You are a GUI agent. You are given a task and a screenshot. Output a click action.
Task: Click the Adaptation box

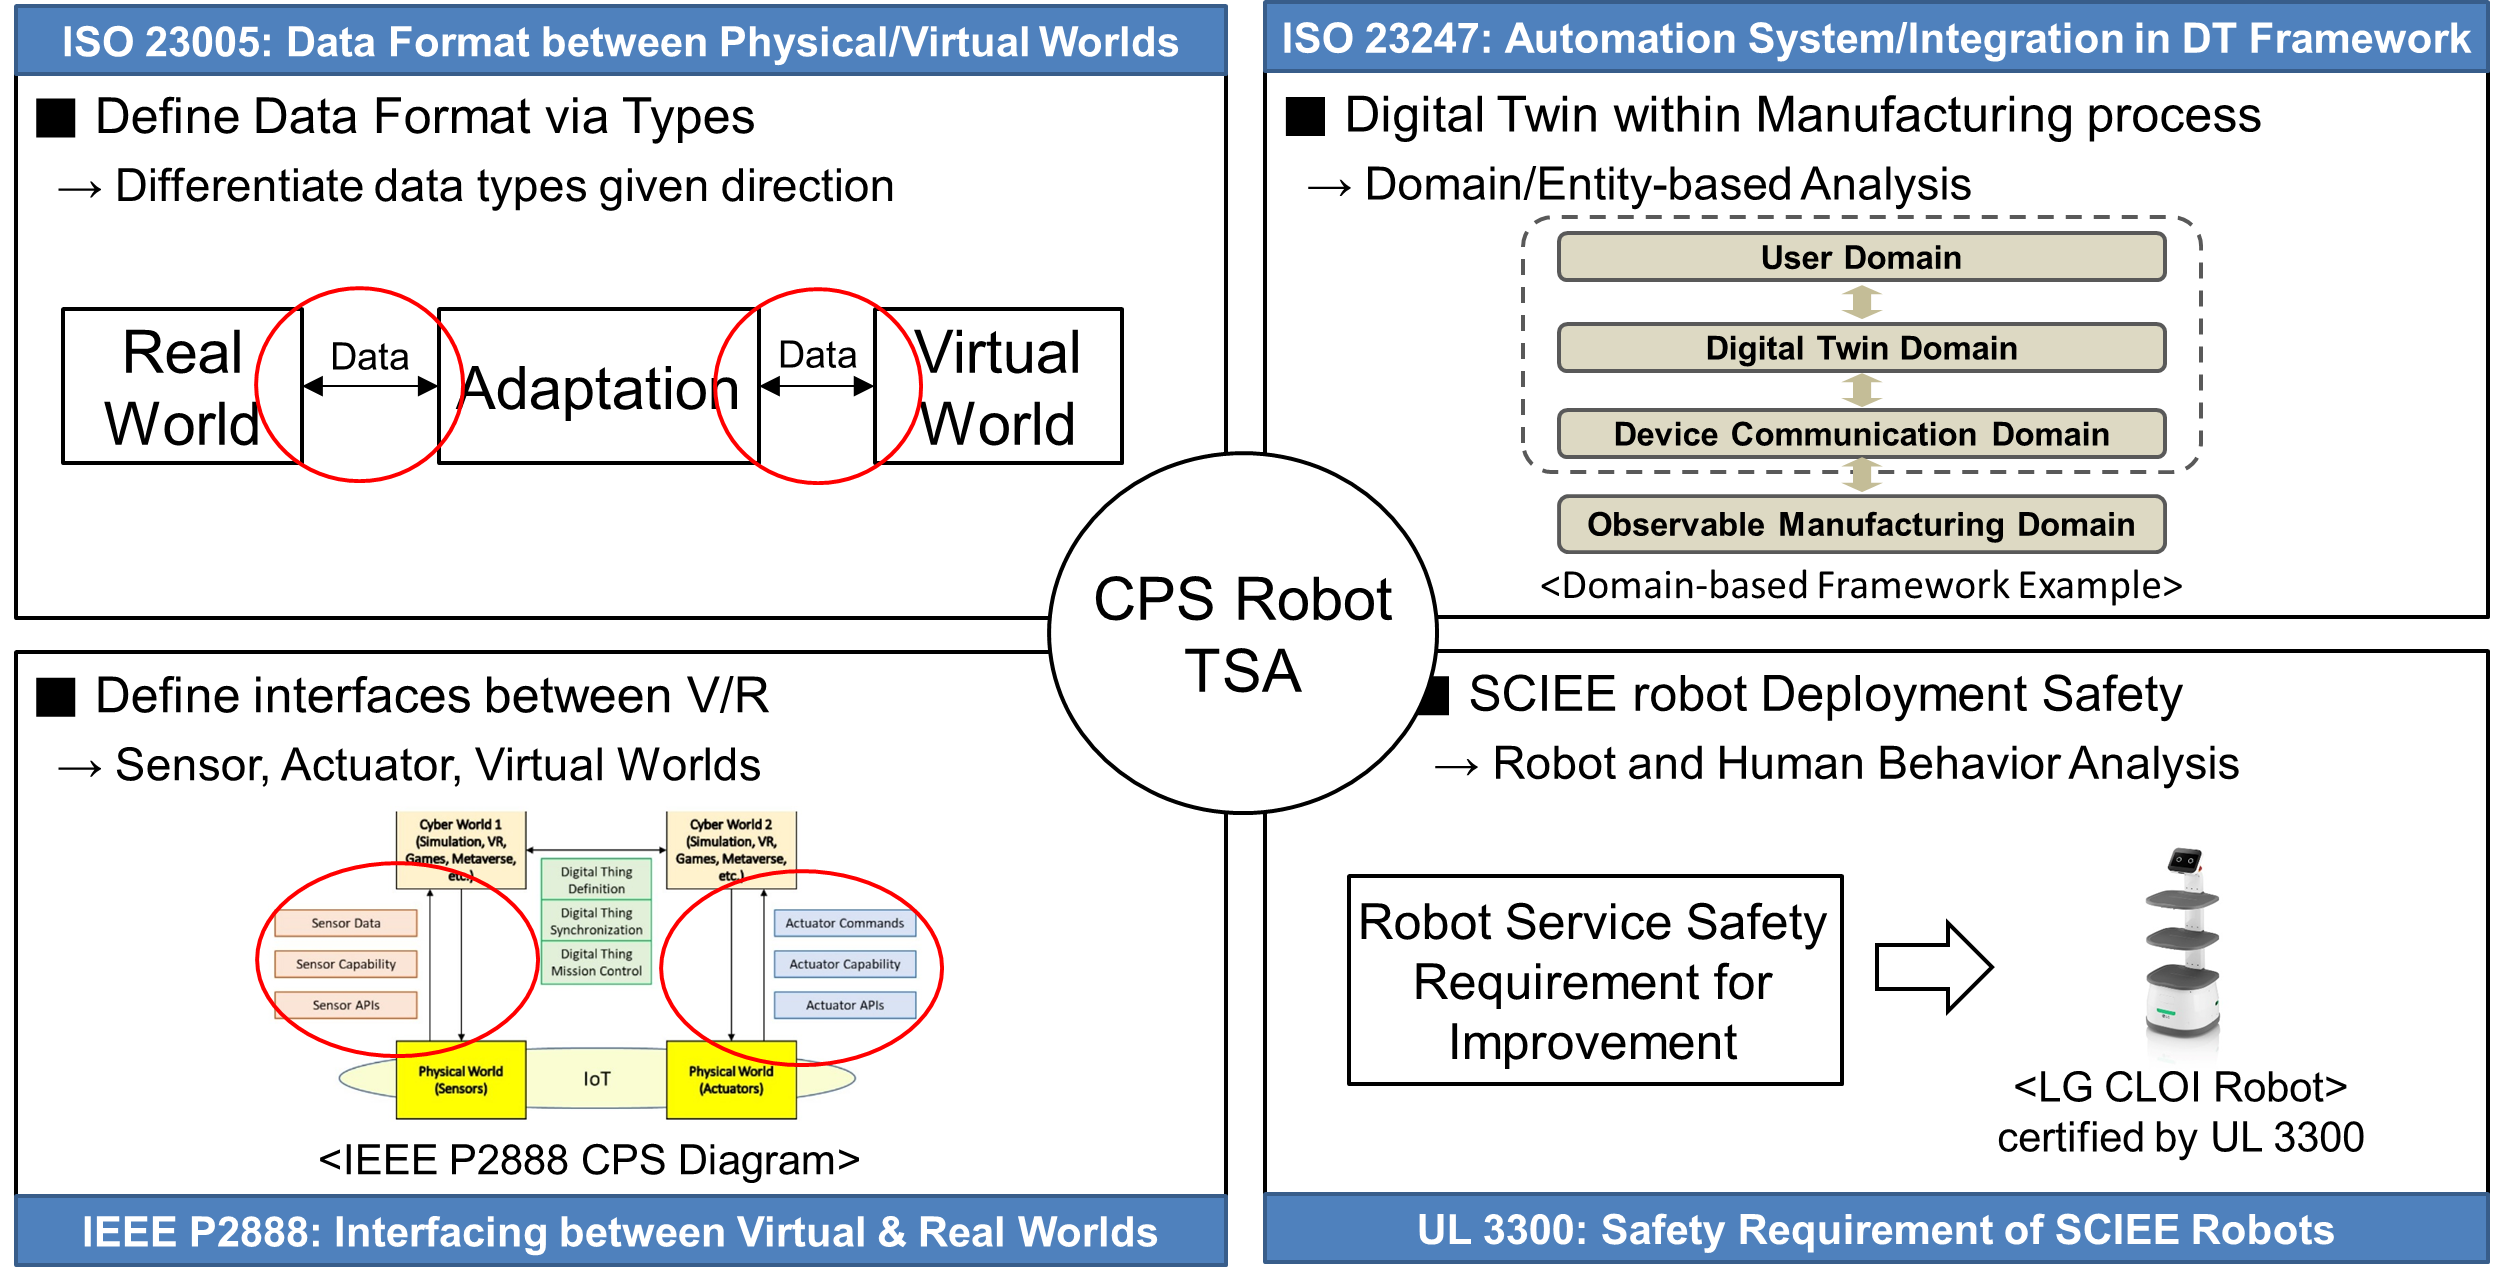pyautogui.click(x=598, y=387)
